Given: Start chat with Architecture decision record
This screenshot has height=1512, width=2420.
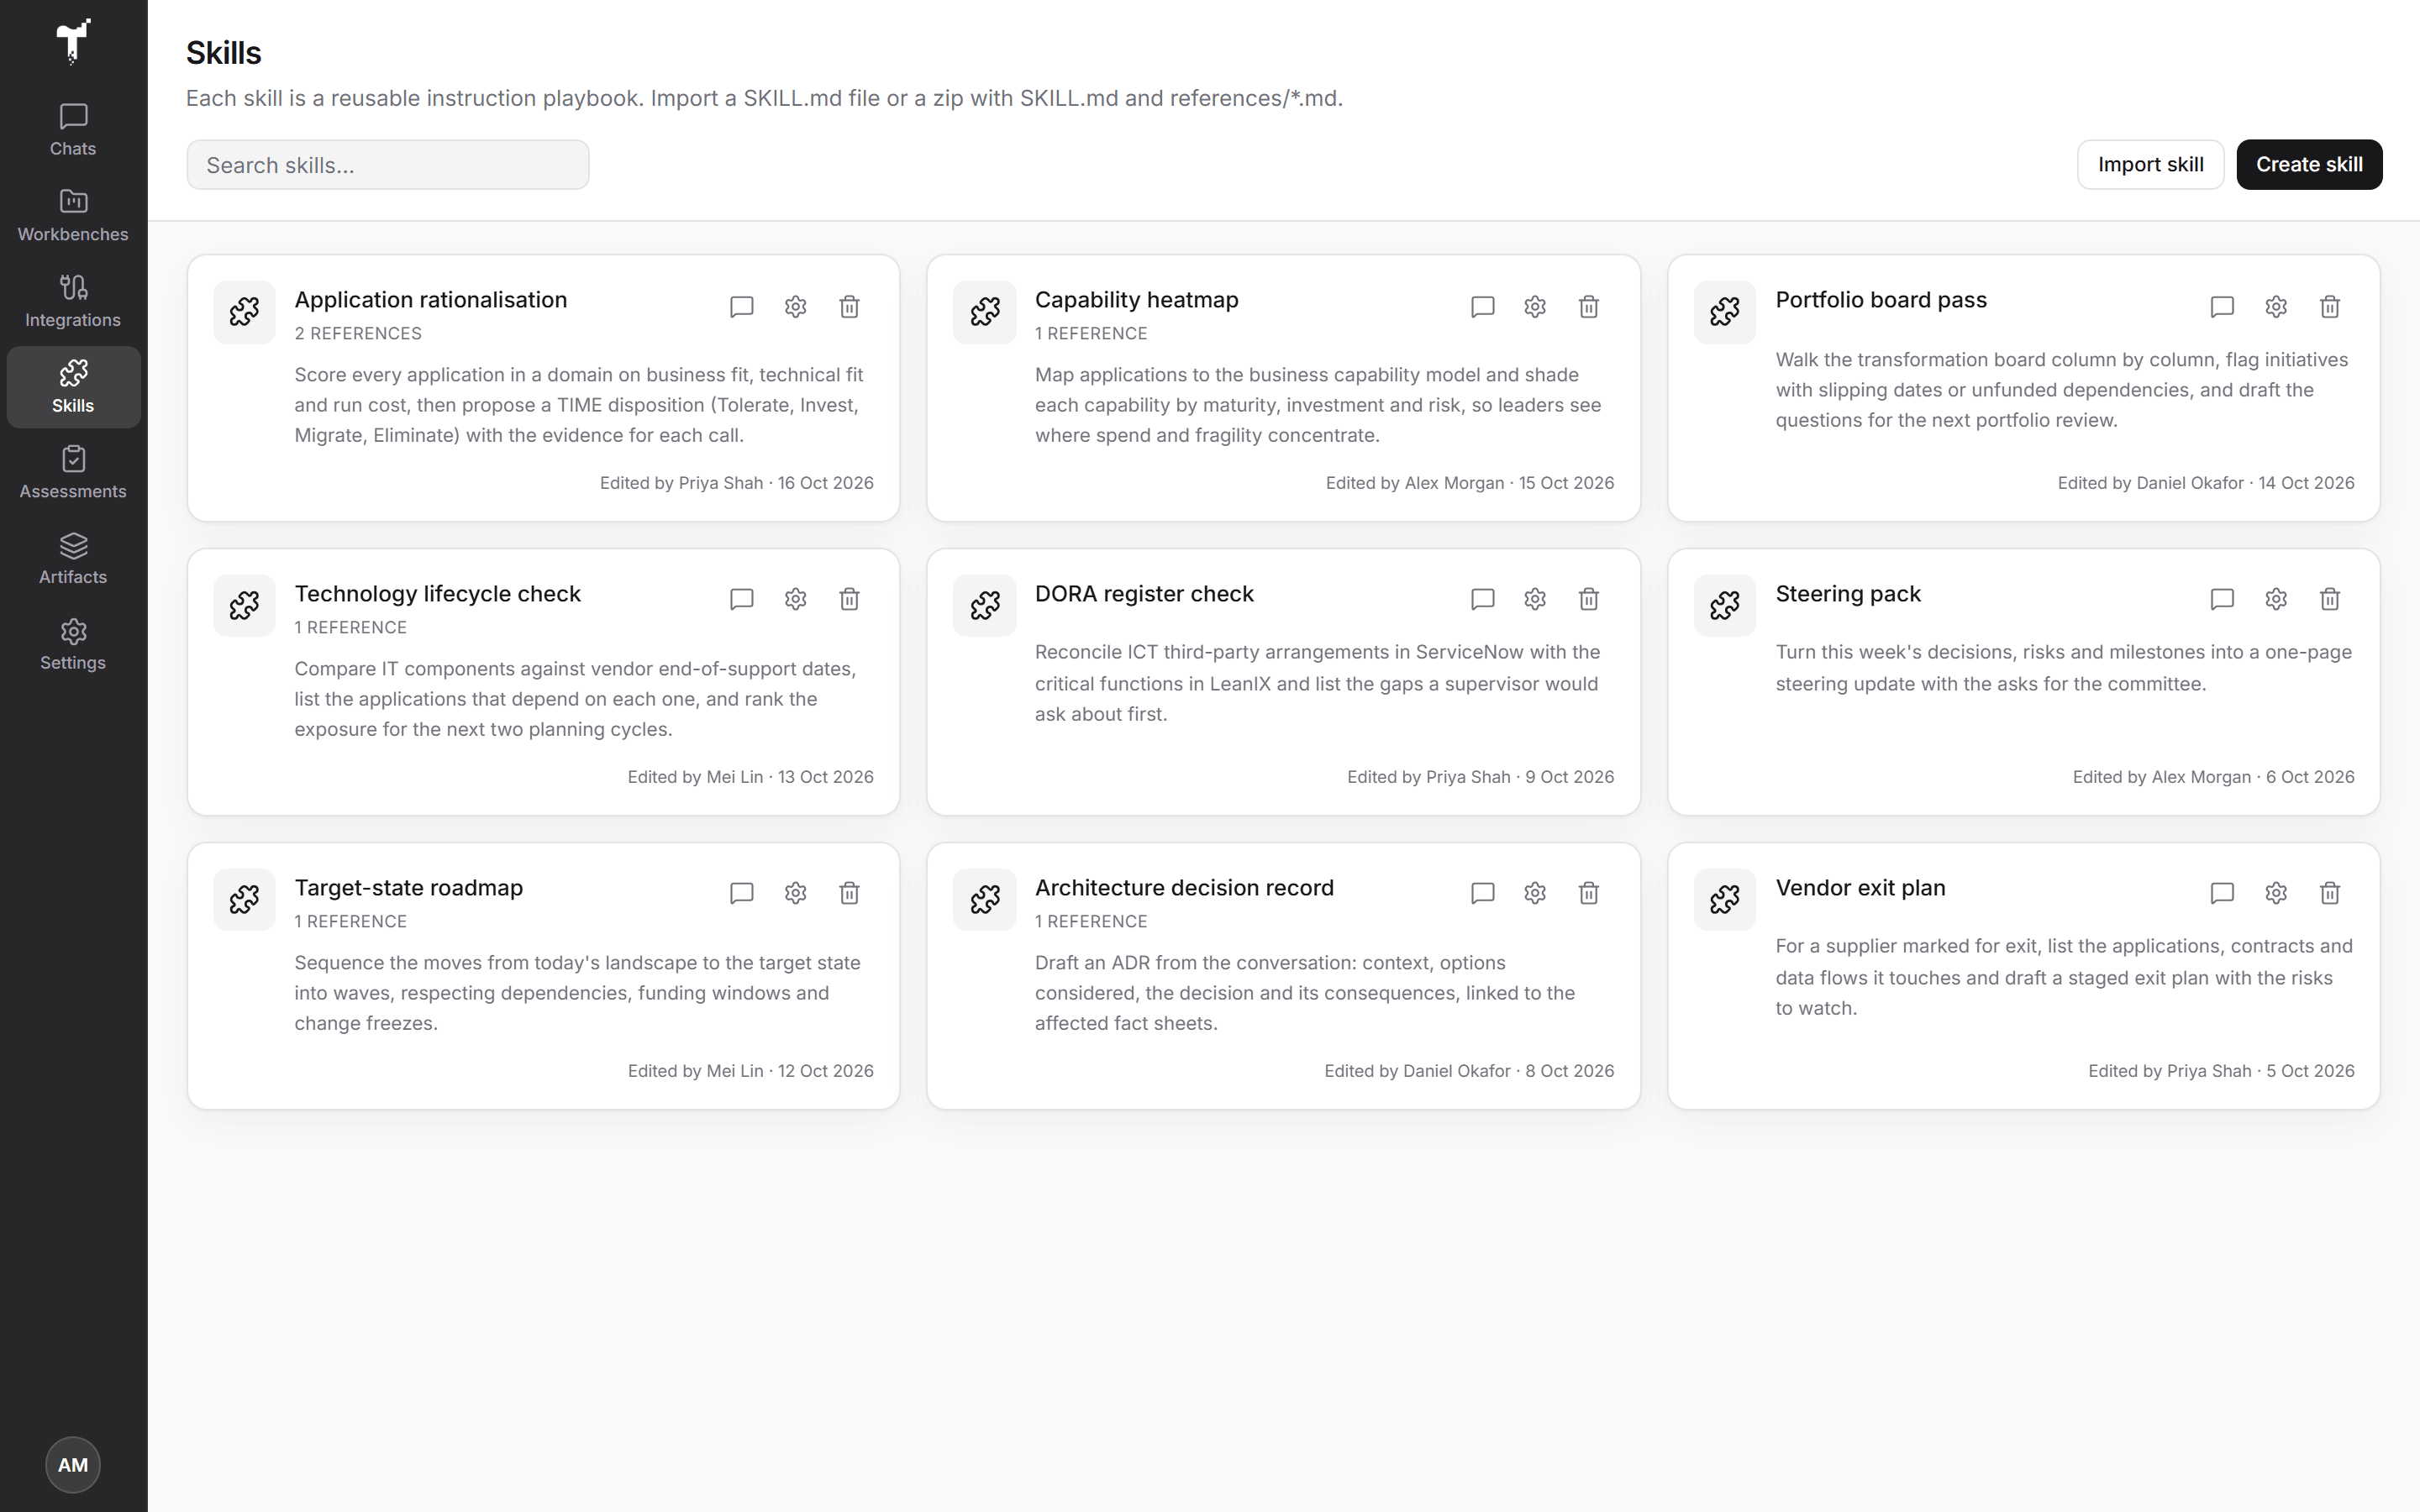Looking at the screenshot, I should click(x=1482, y=893).
